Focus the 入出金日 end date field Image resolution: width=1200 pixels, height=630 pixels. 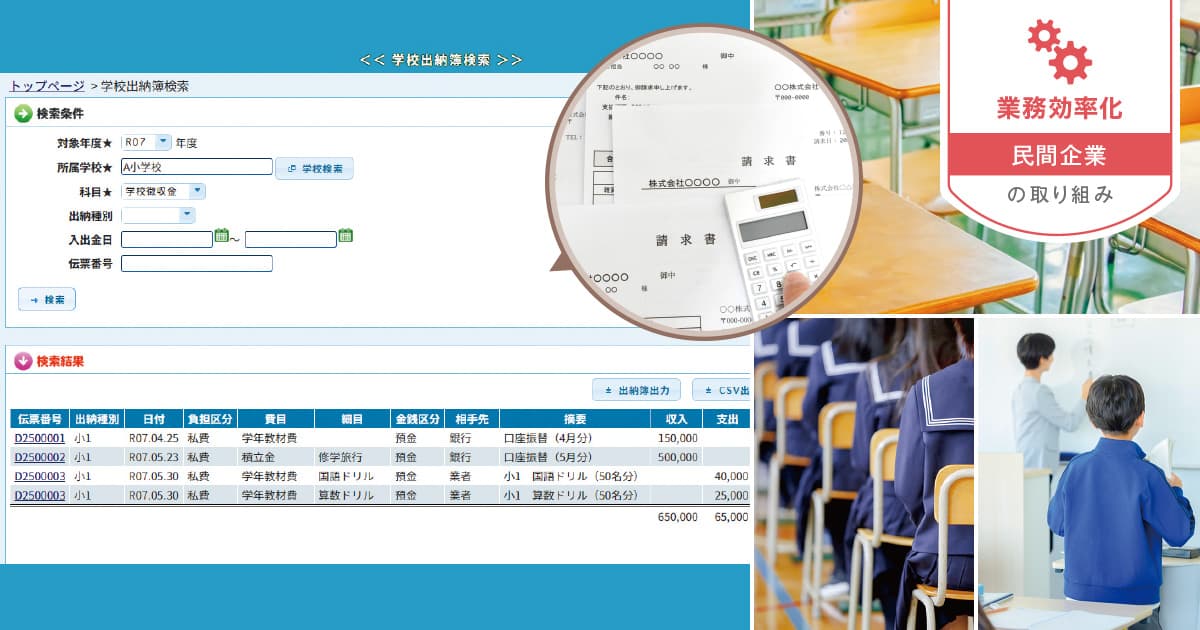tap(291, 239)
